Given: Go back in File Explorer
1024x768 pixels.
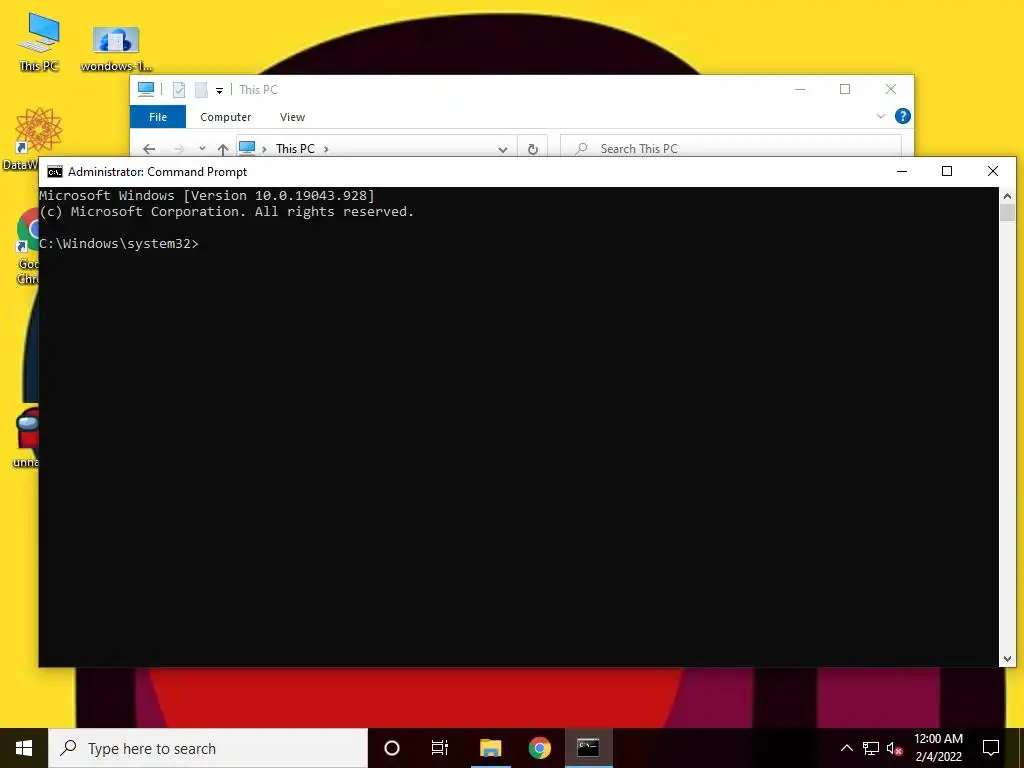Looking at the screenshot, I should click(149, 149).
